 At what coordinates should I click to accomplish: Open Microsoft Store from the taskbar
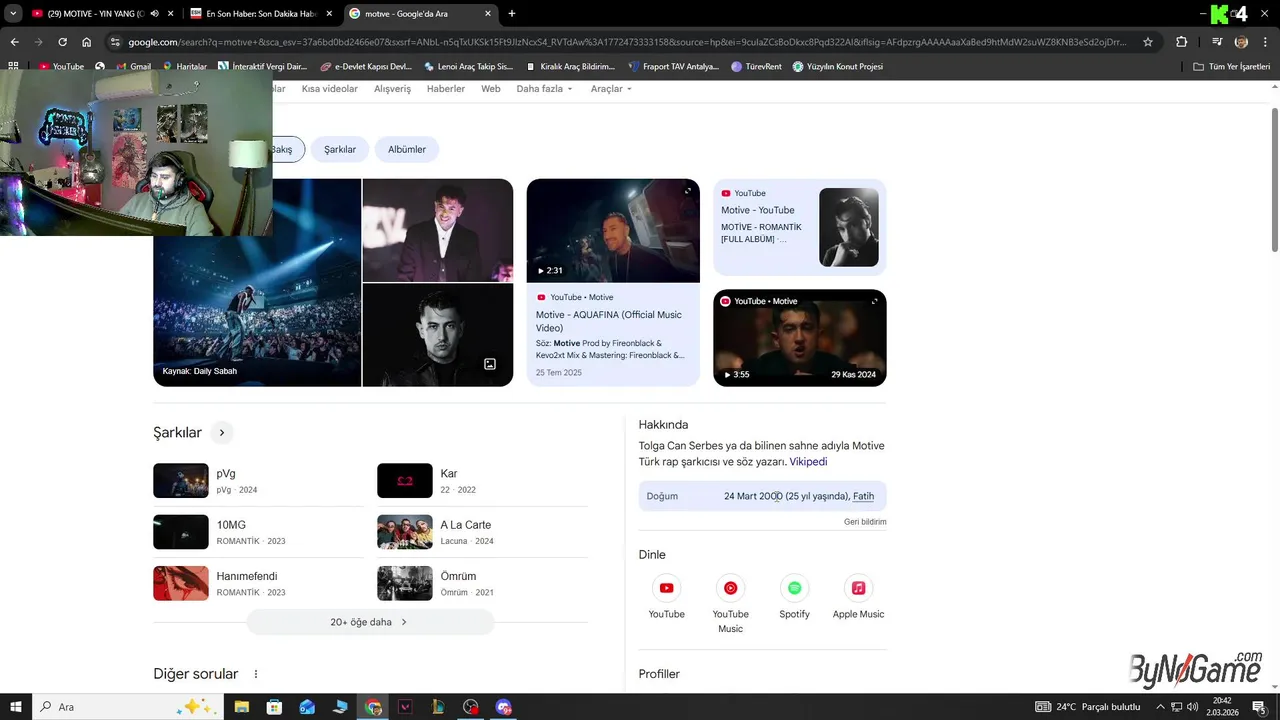tap(274, 707)
